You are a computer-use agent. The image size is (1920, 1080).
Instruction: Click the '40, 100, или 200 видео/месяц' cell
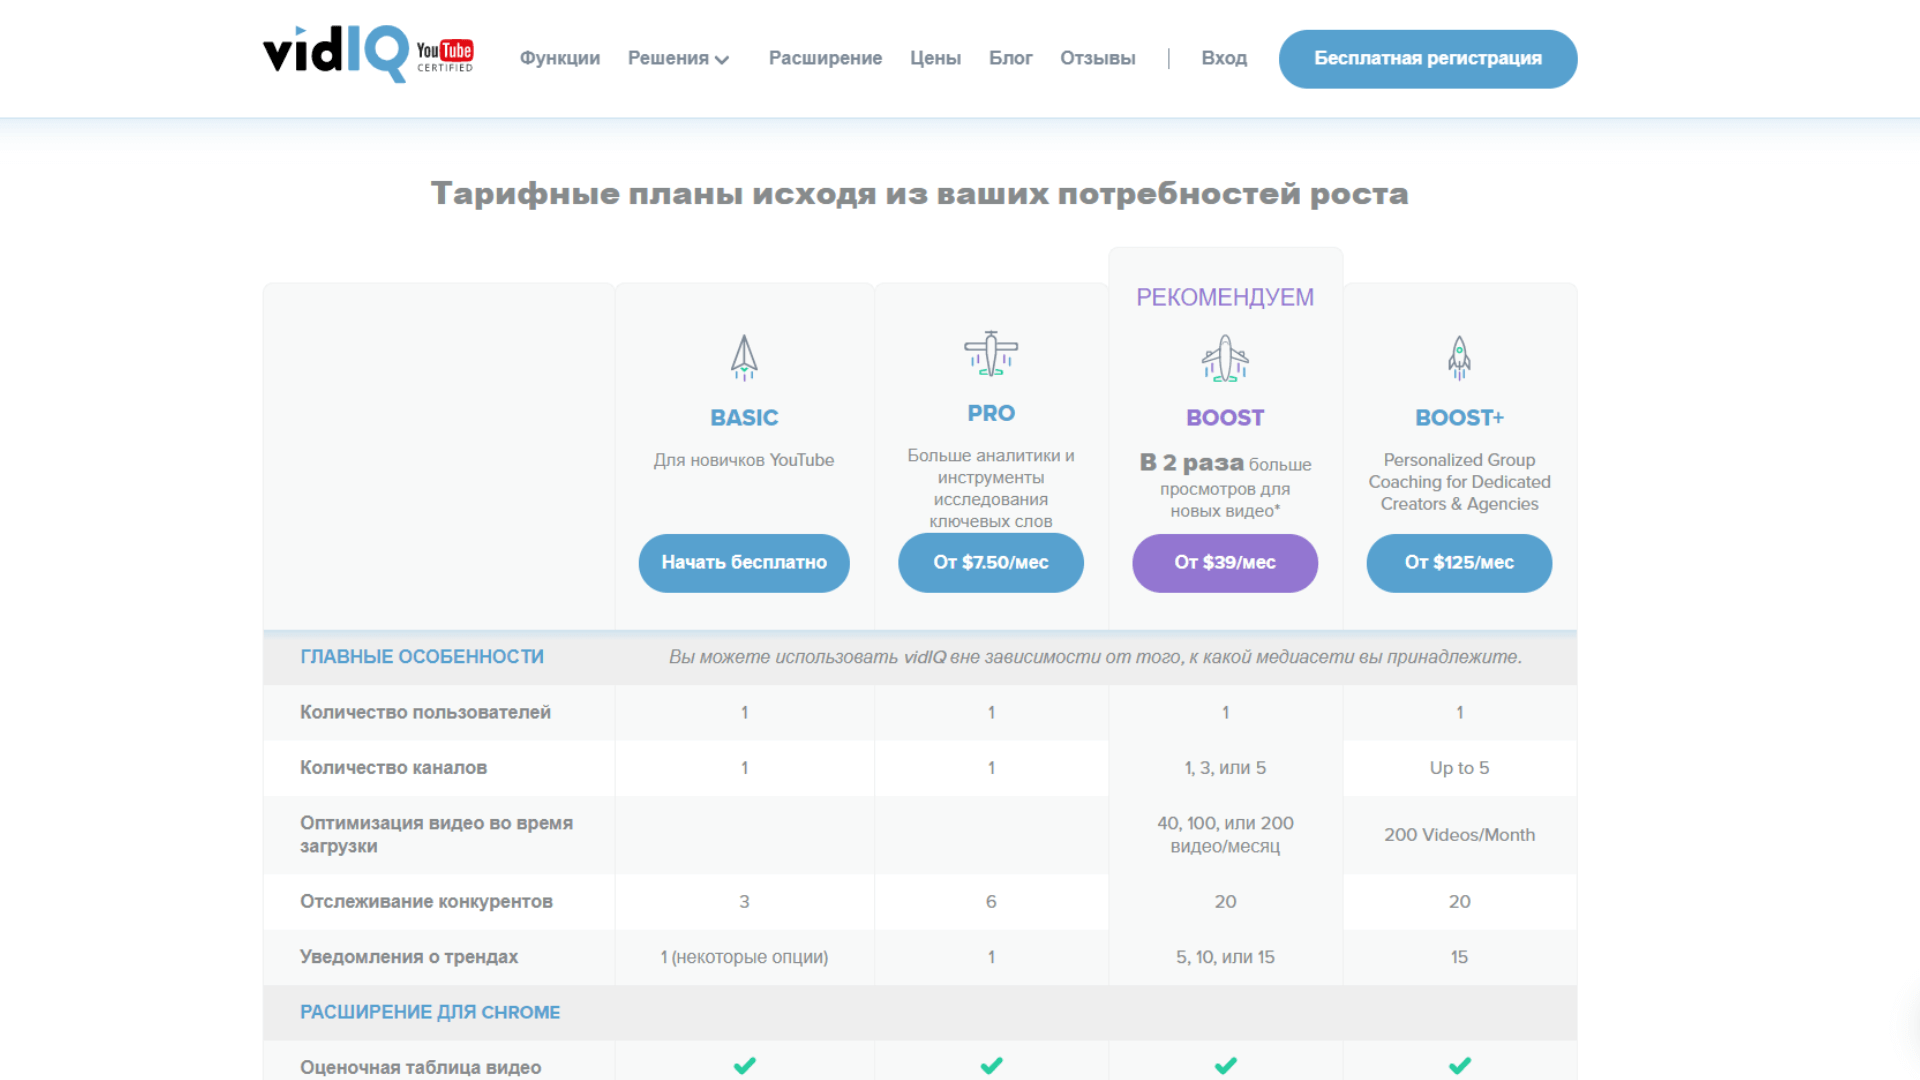pos(1225,835)
